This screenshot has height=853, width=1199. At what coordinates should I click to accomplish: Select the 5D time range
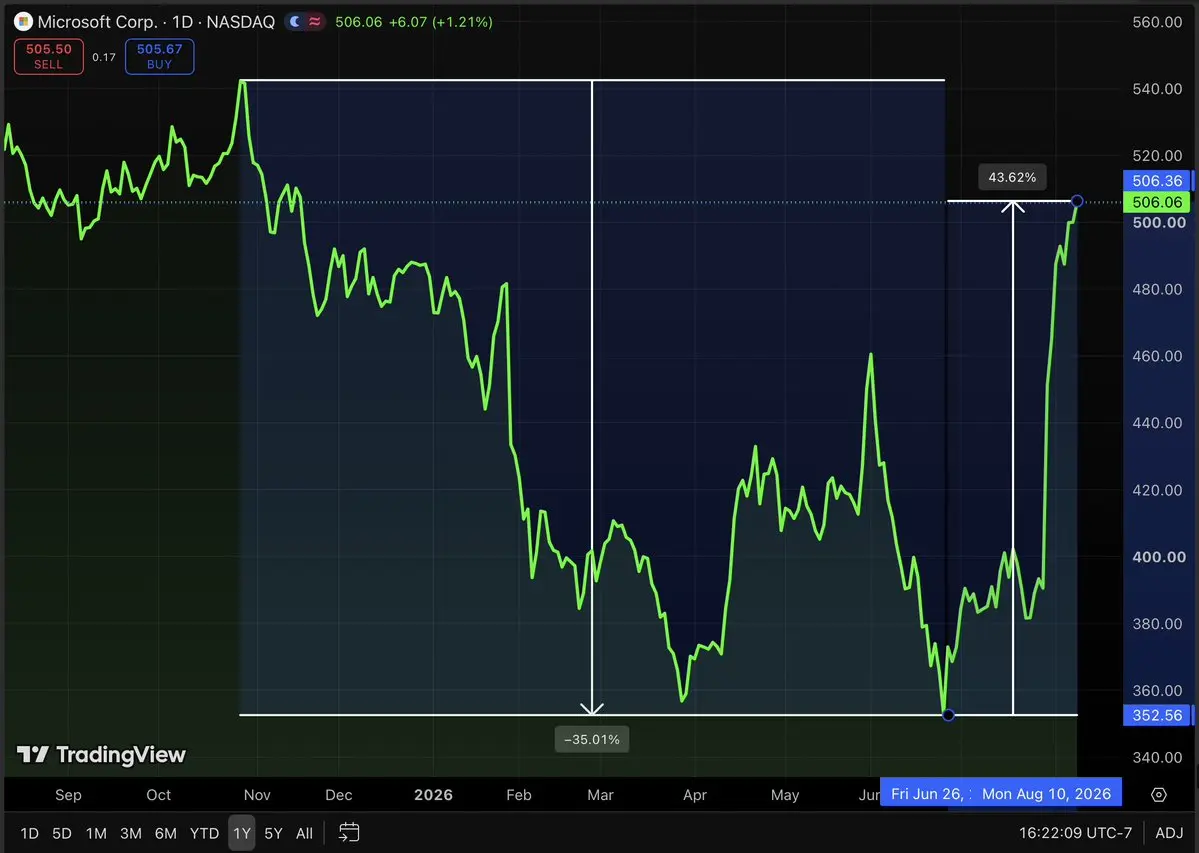pos(62,833)
